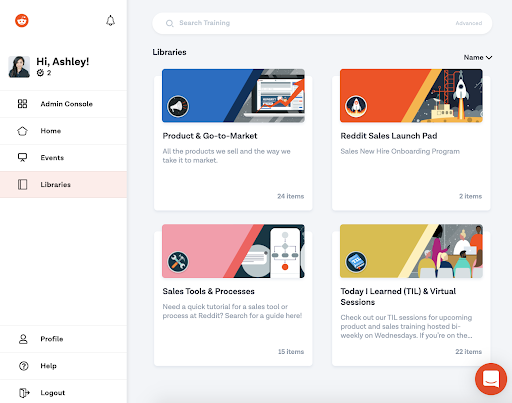Click the Search Training input field

point(322,23)
